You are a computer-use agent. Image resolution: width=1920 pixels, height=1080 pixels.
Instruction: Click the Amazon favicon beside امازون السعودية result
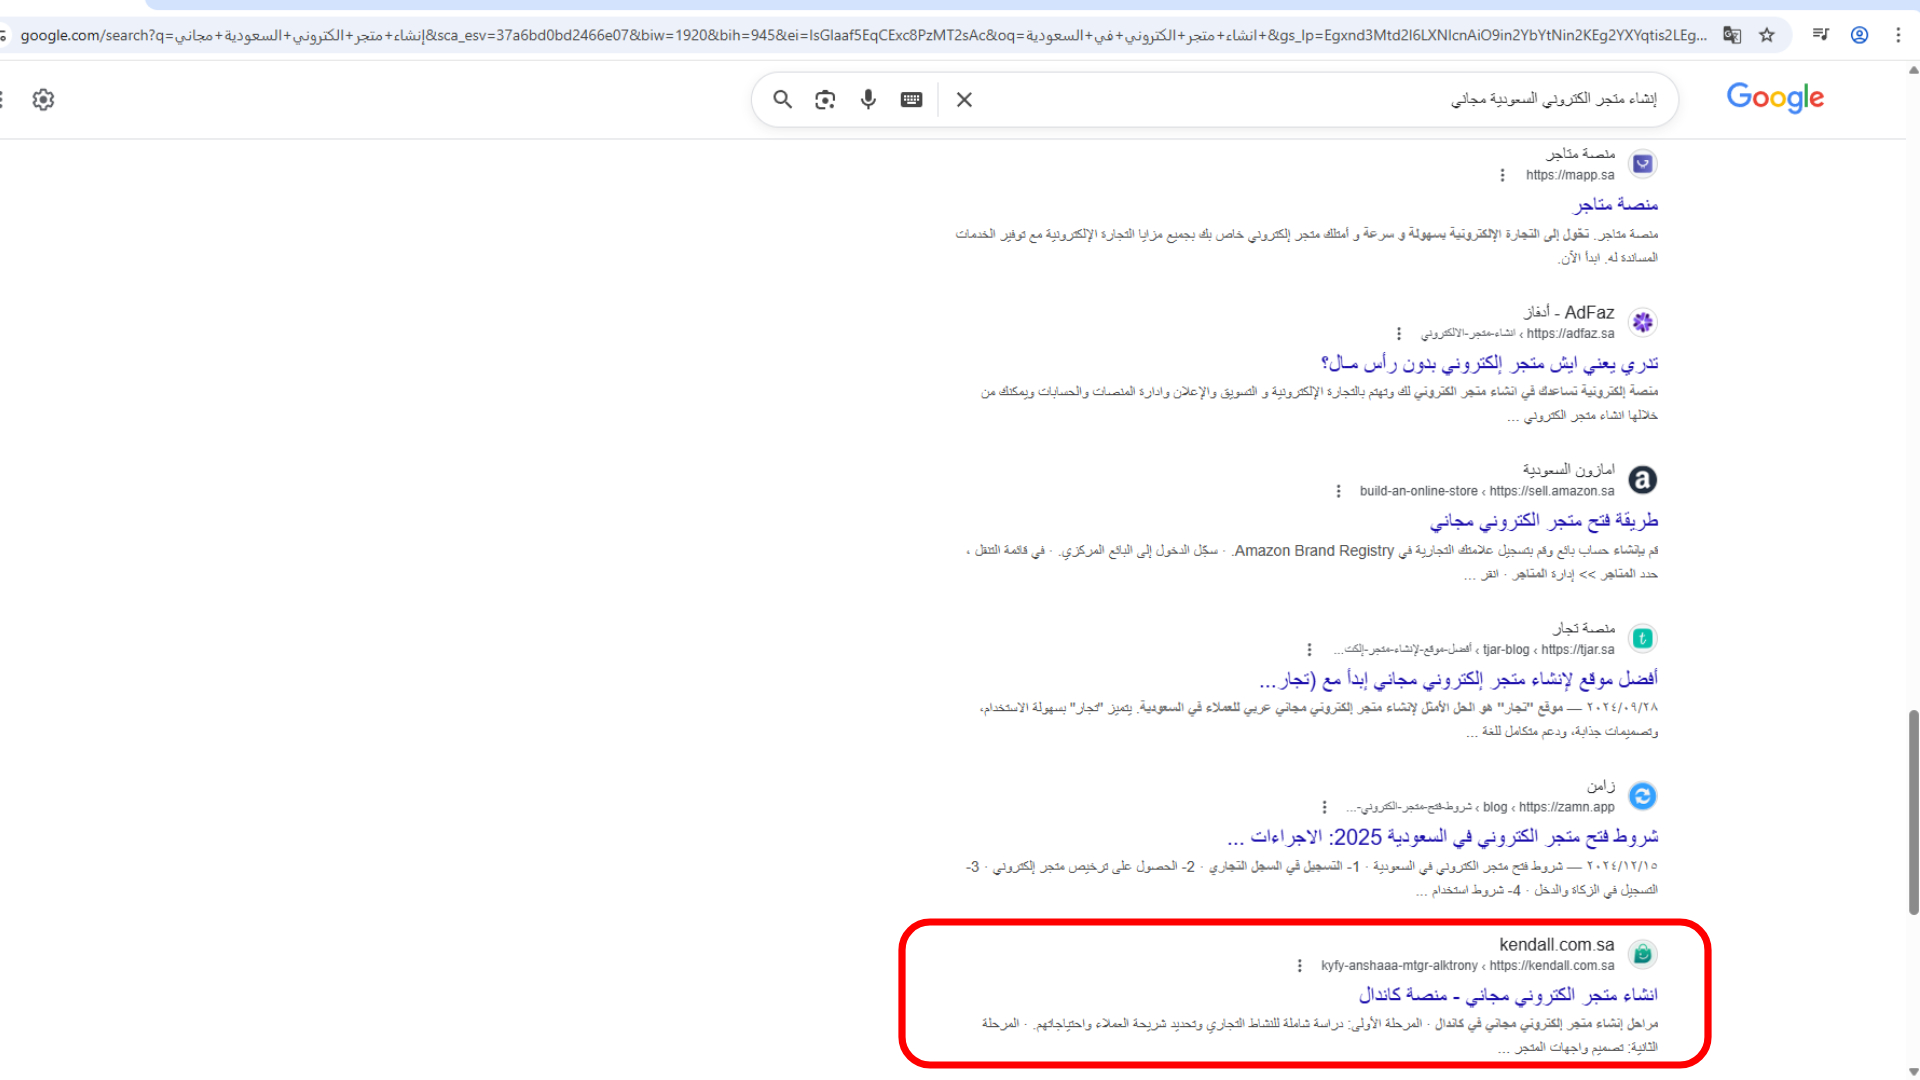pos(1641,480)
